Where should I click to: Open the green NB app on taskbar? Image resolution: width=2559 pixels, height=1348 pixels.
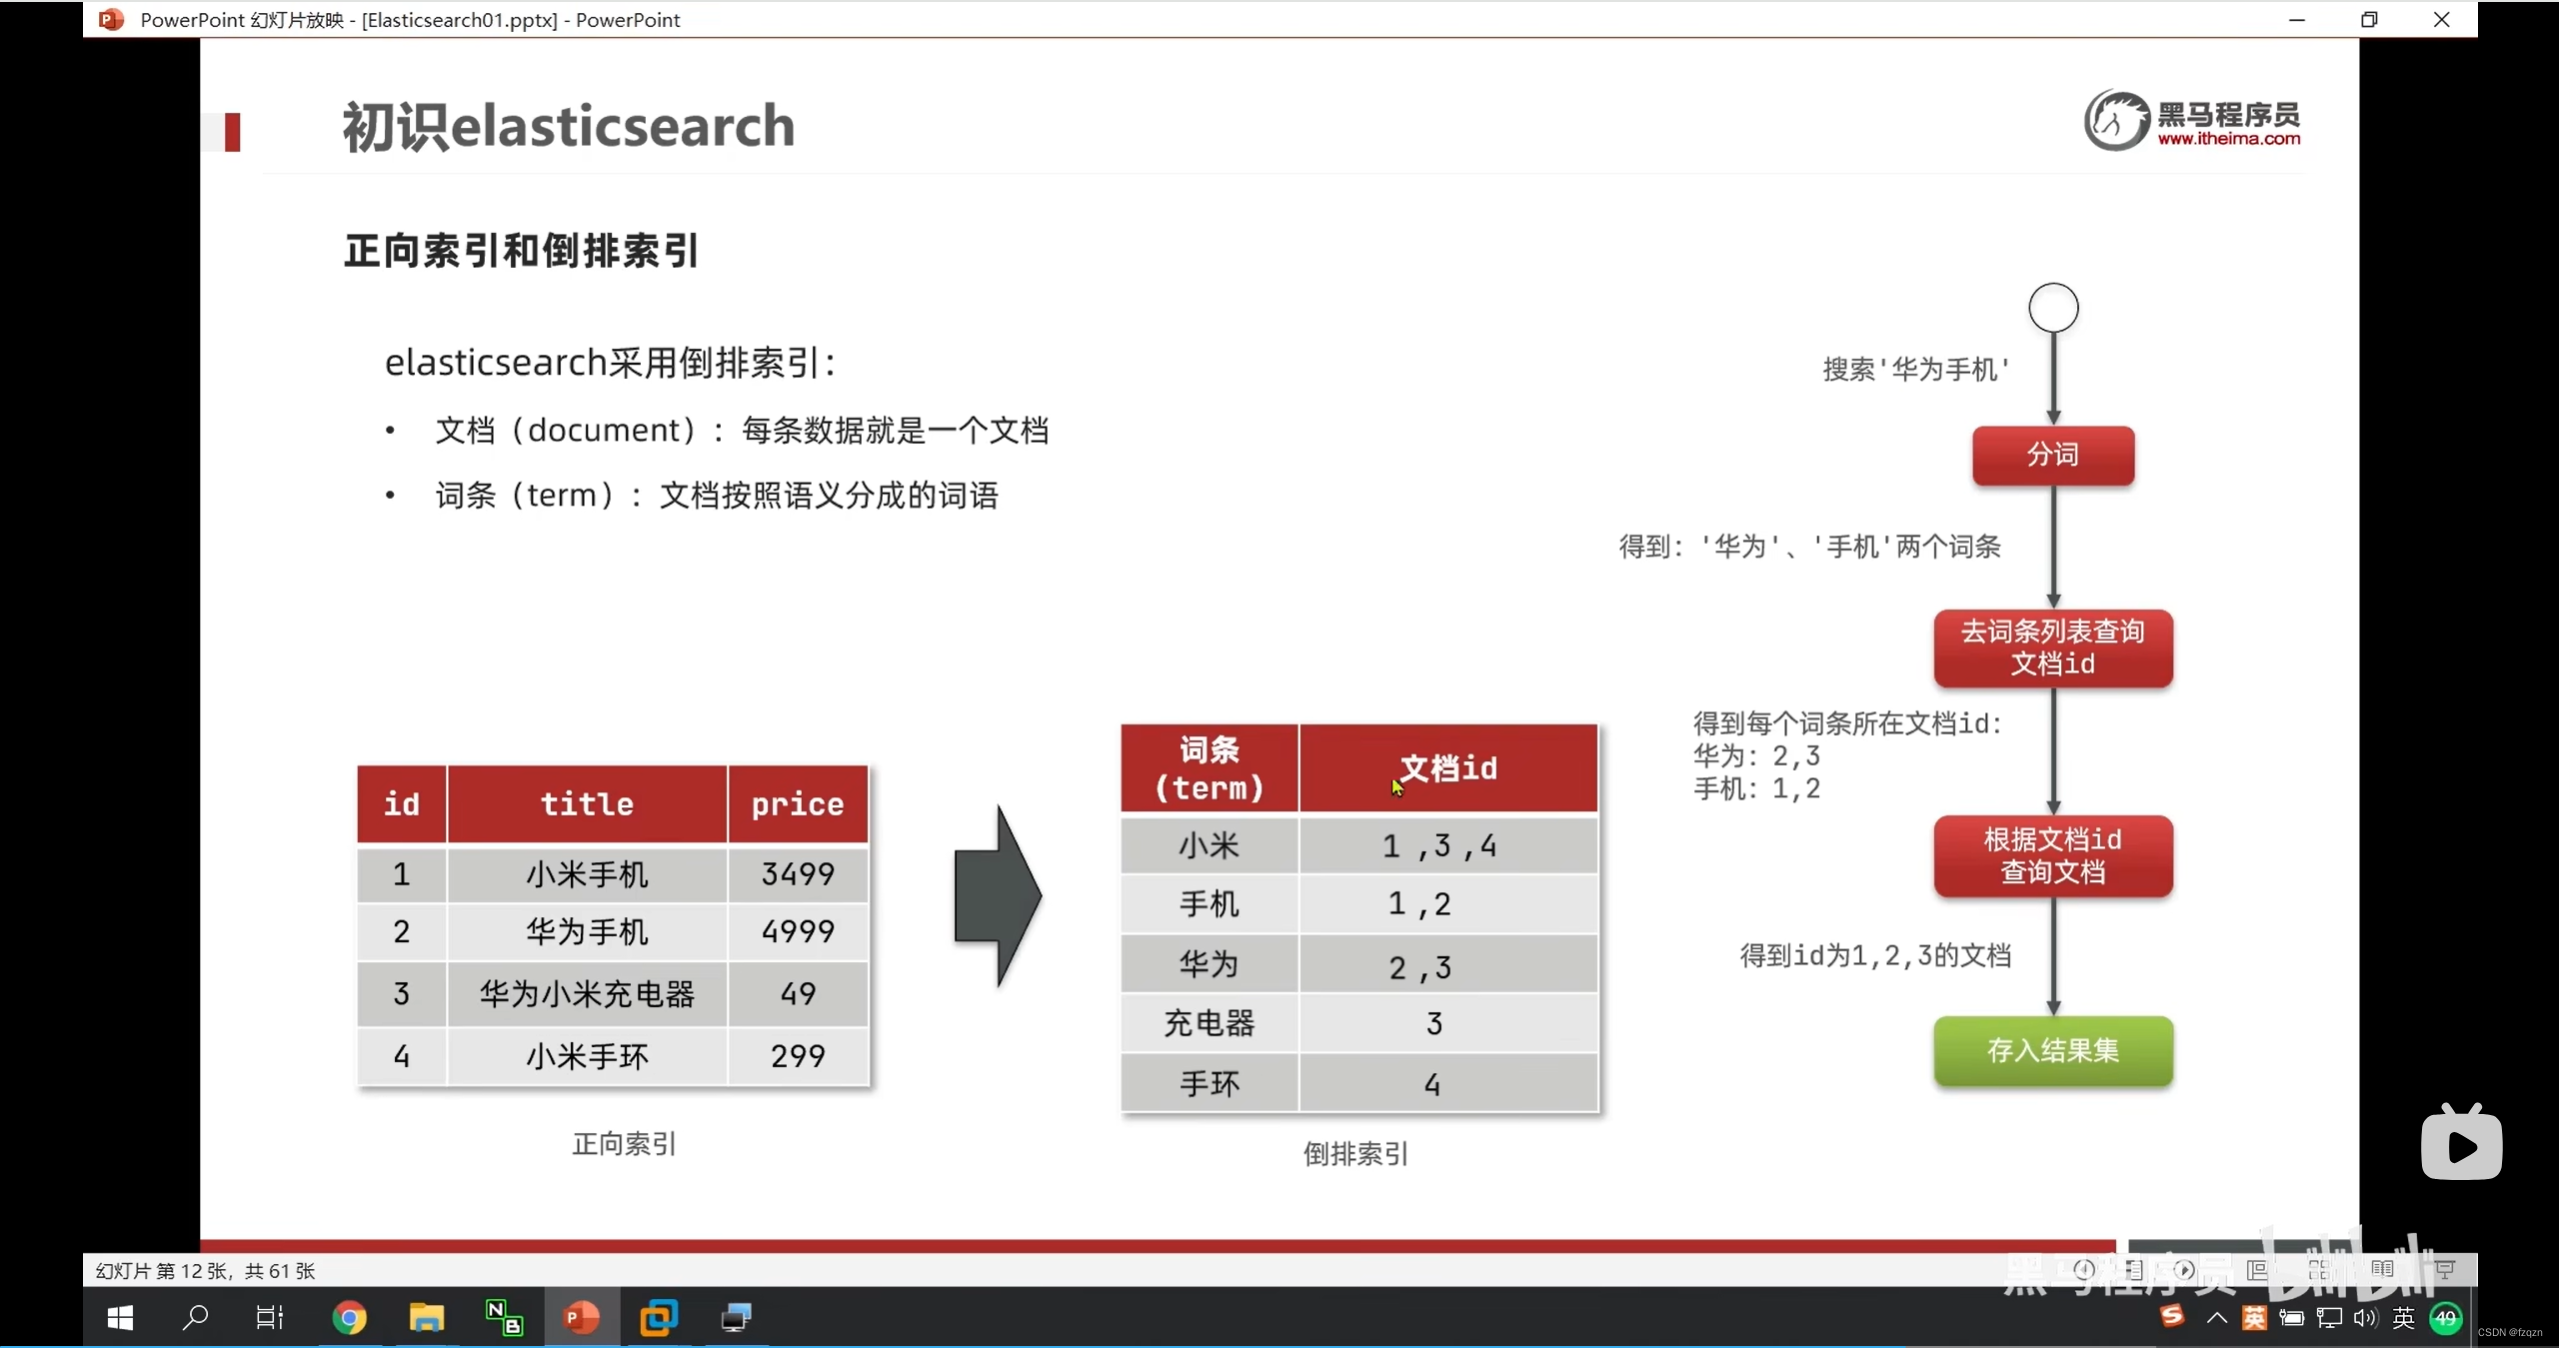tap(503, 1317)
